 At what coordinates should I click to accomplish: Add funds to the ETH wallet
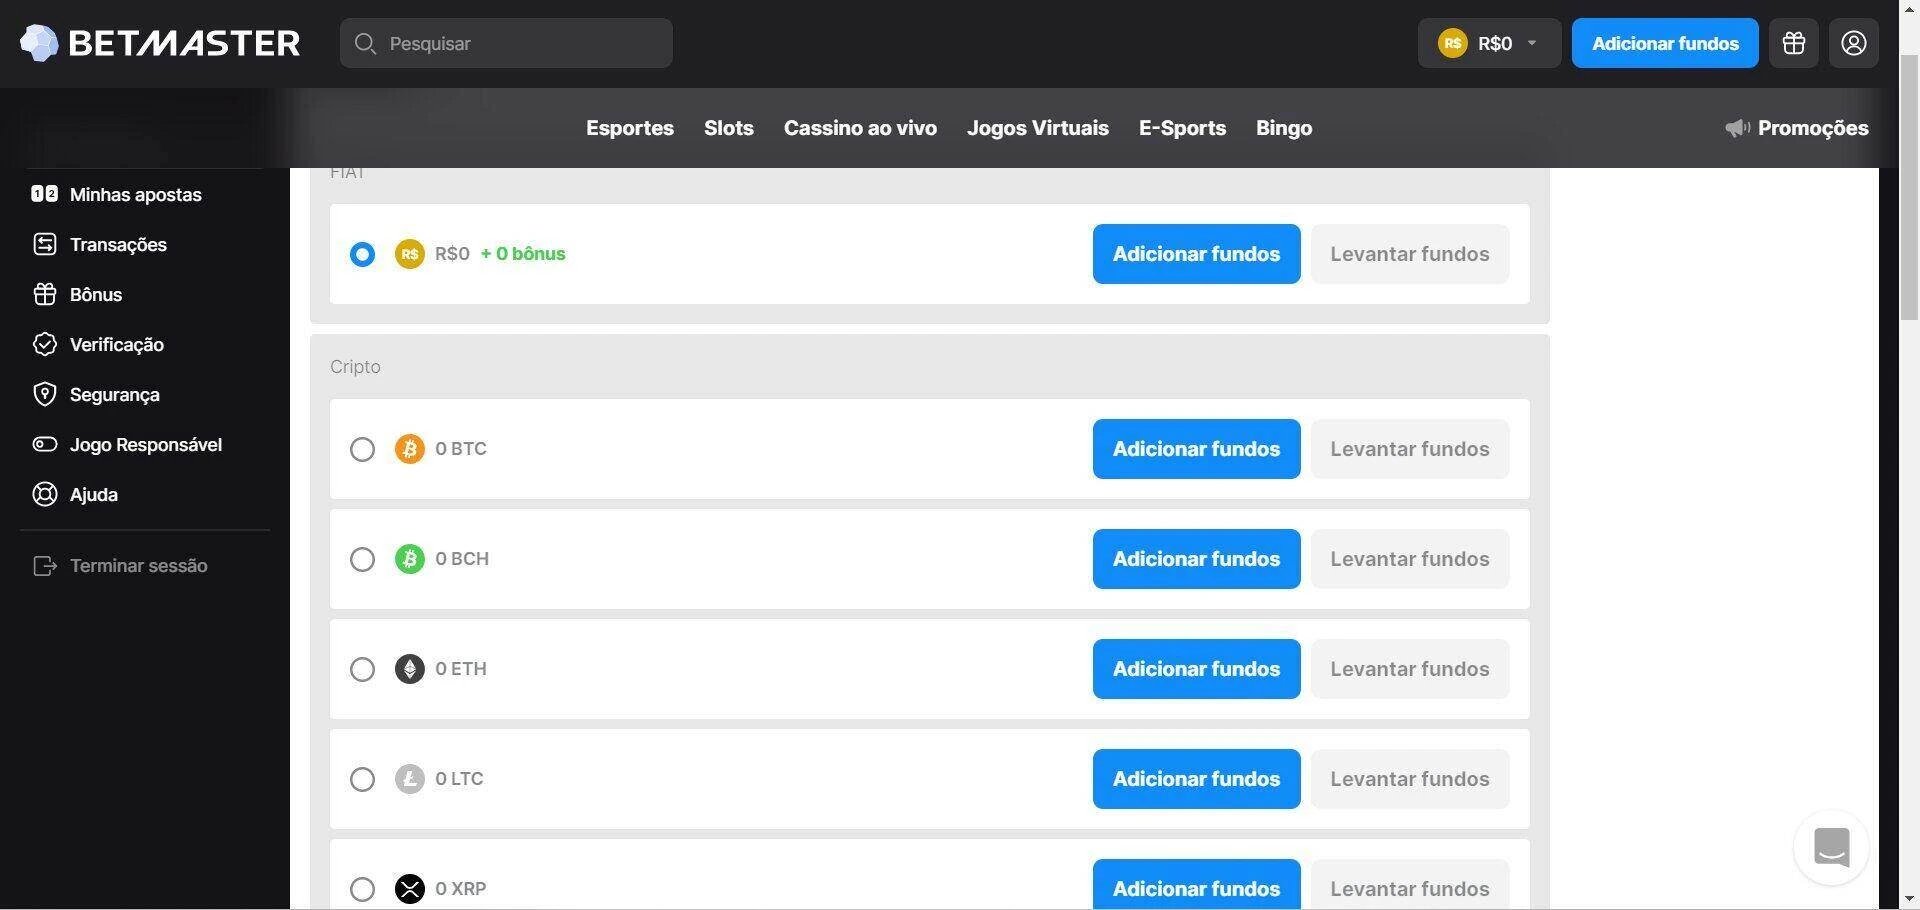click(x=1196, y=669)
